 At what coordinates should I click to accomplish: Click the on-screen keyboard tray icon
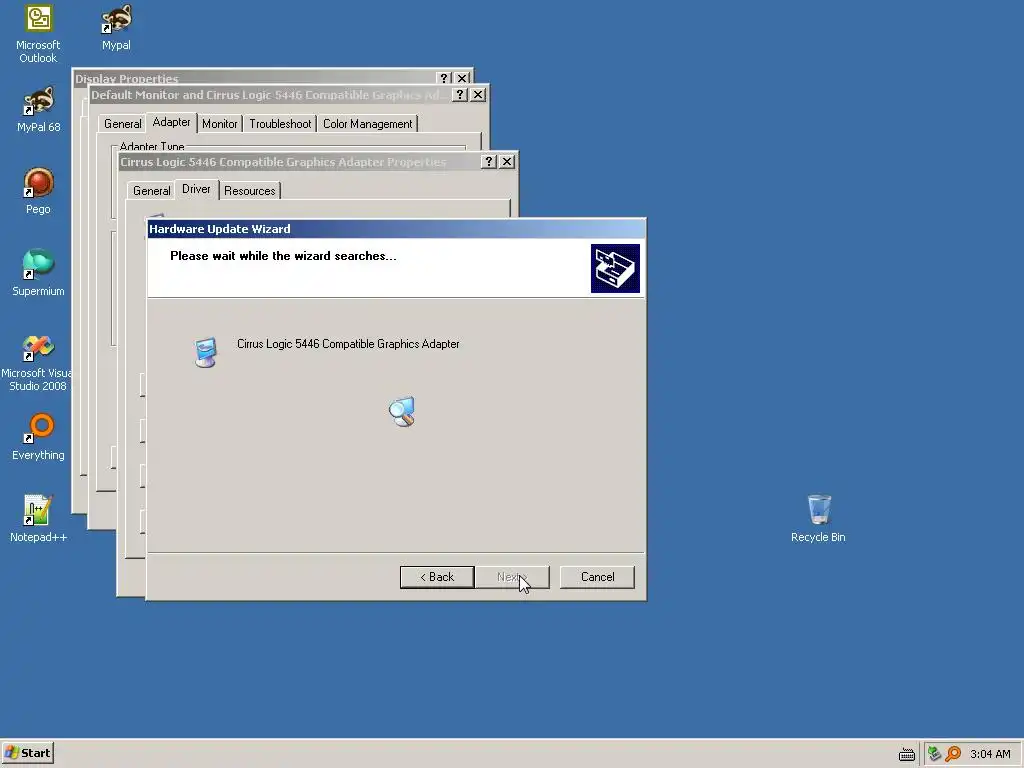point(906,754)
